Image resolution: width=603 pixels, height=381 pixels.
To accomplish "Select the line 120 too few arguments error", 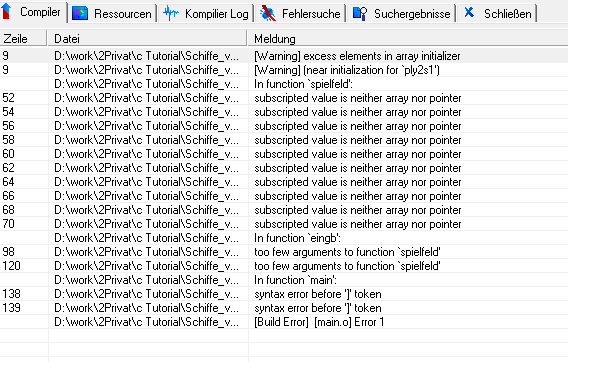I will [x=284, y=266].
